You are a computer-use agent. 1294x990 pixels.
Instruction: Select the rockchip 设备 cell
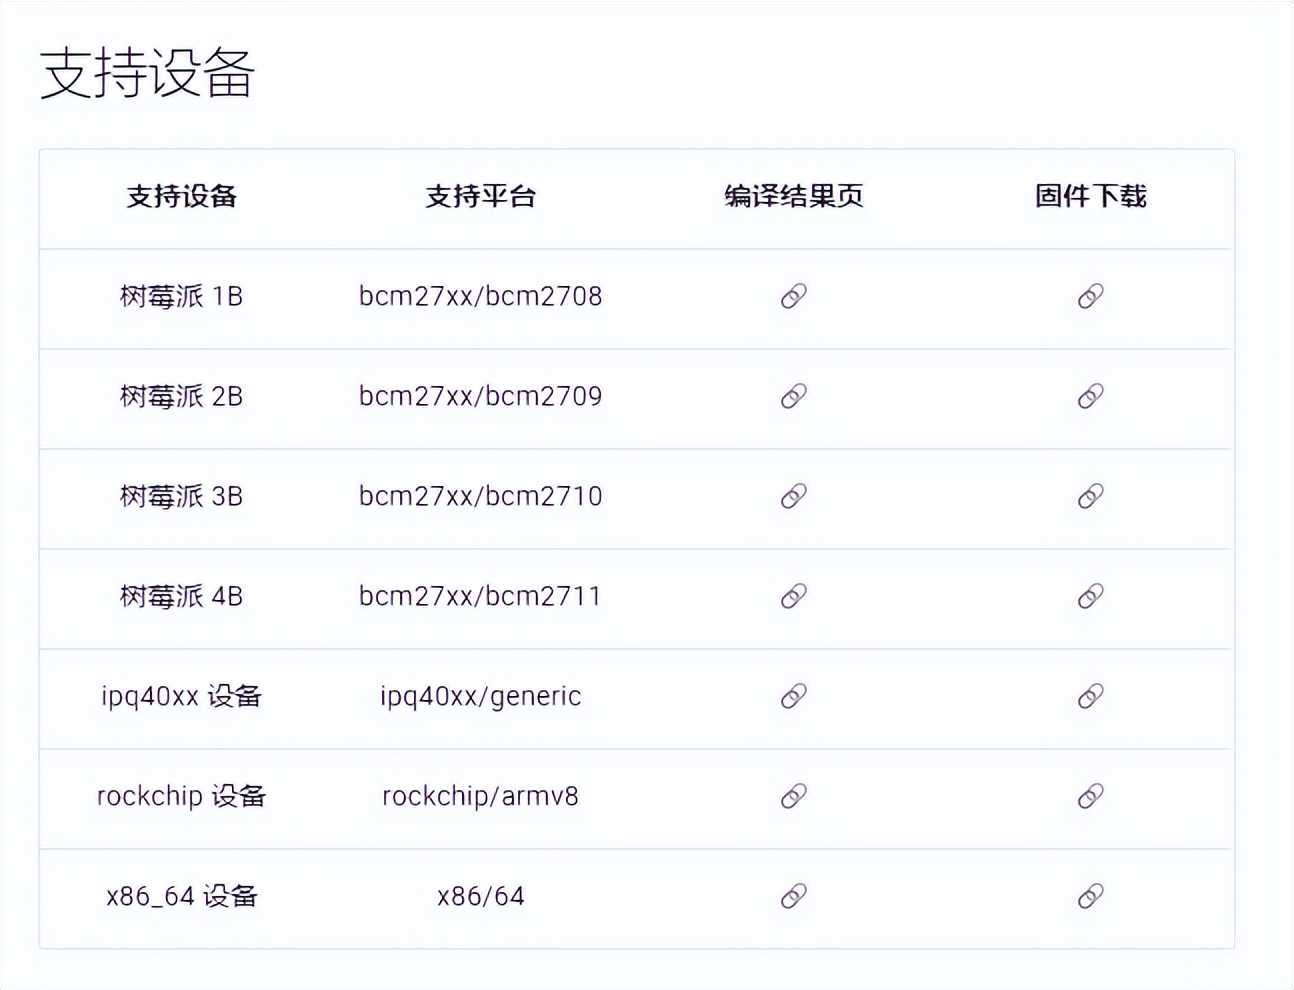tap(181, 796)
